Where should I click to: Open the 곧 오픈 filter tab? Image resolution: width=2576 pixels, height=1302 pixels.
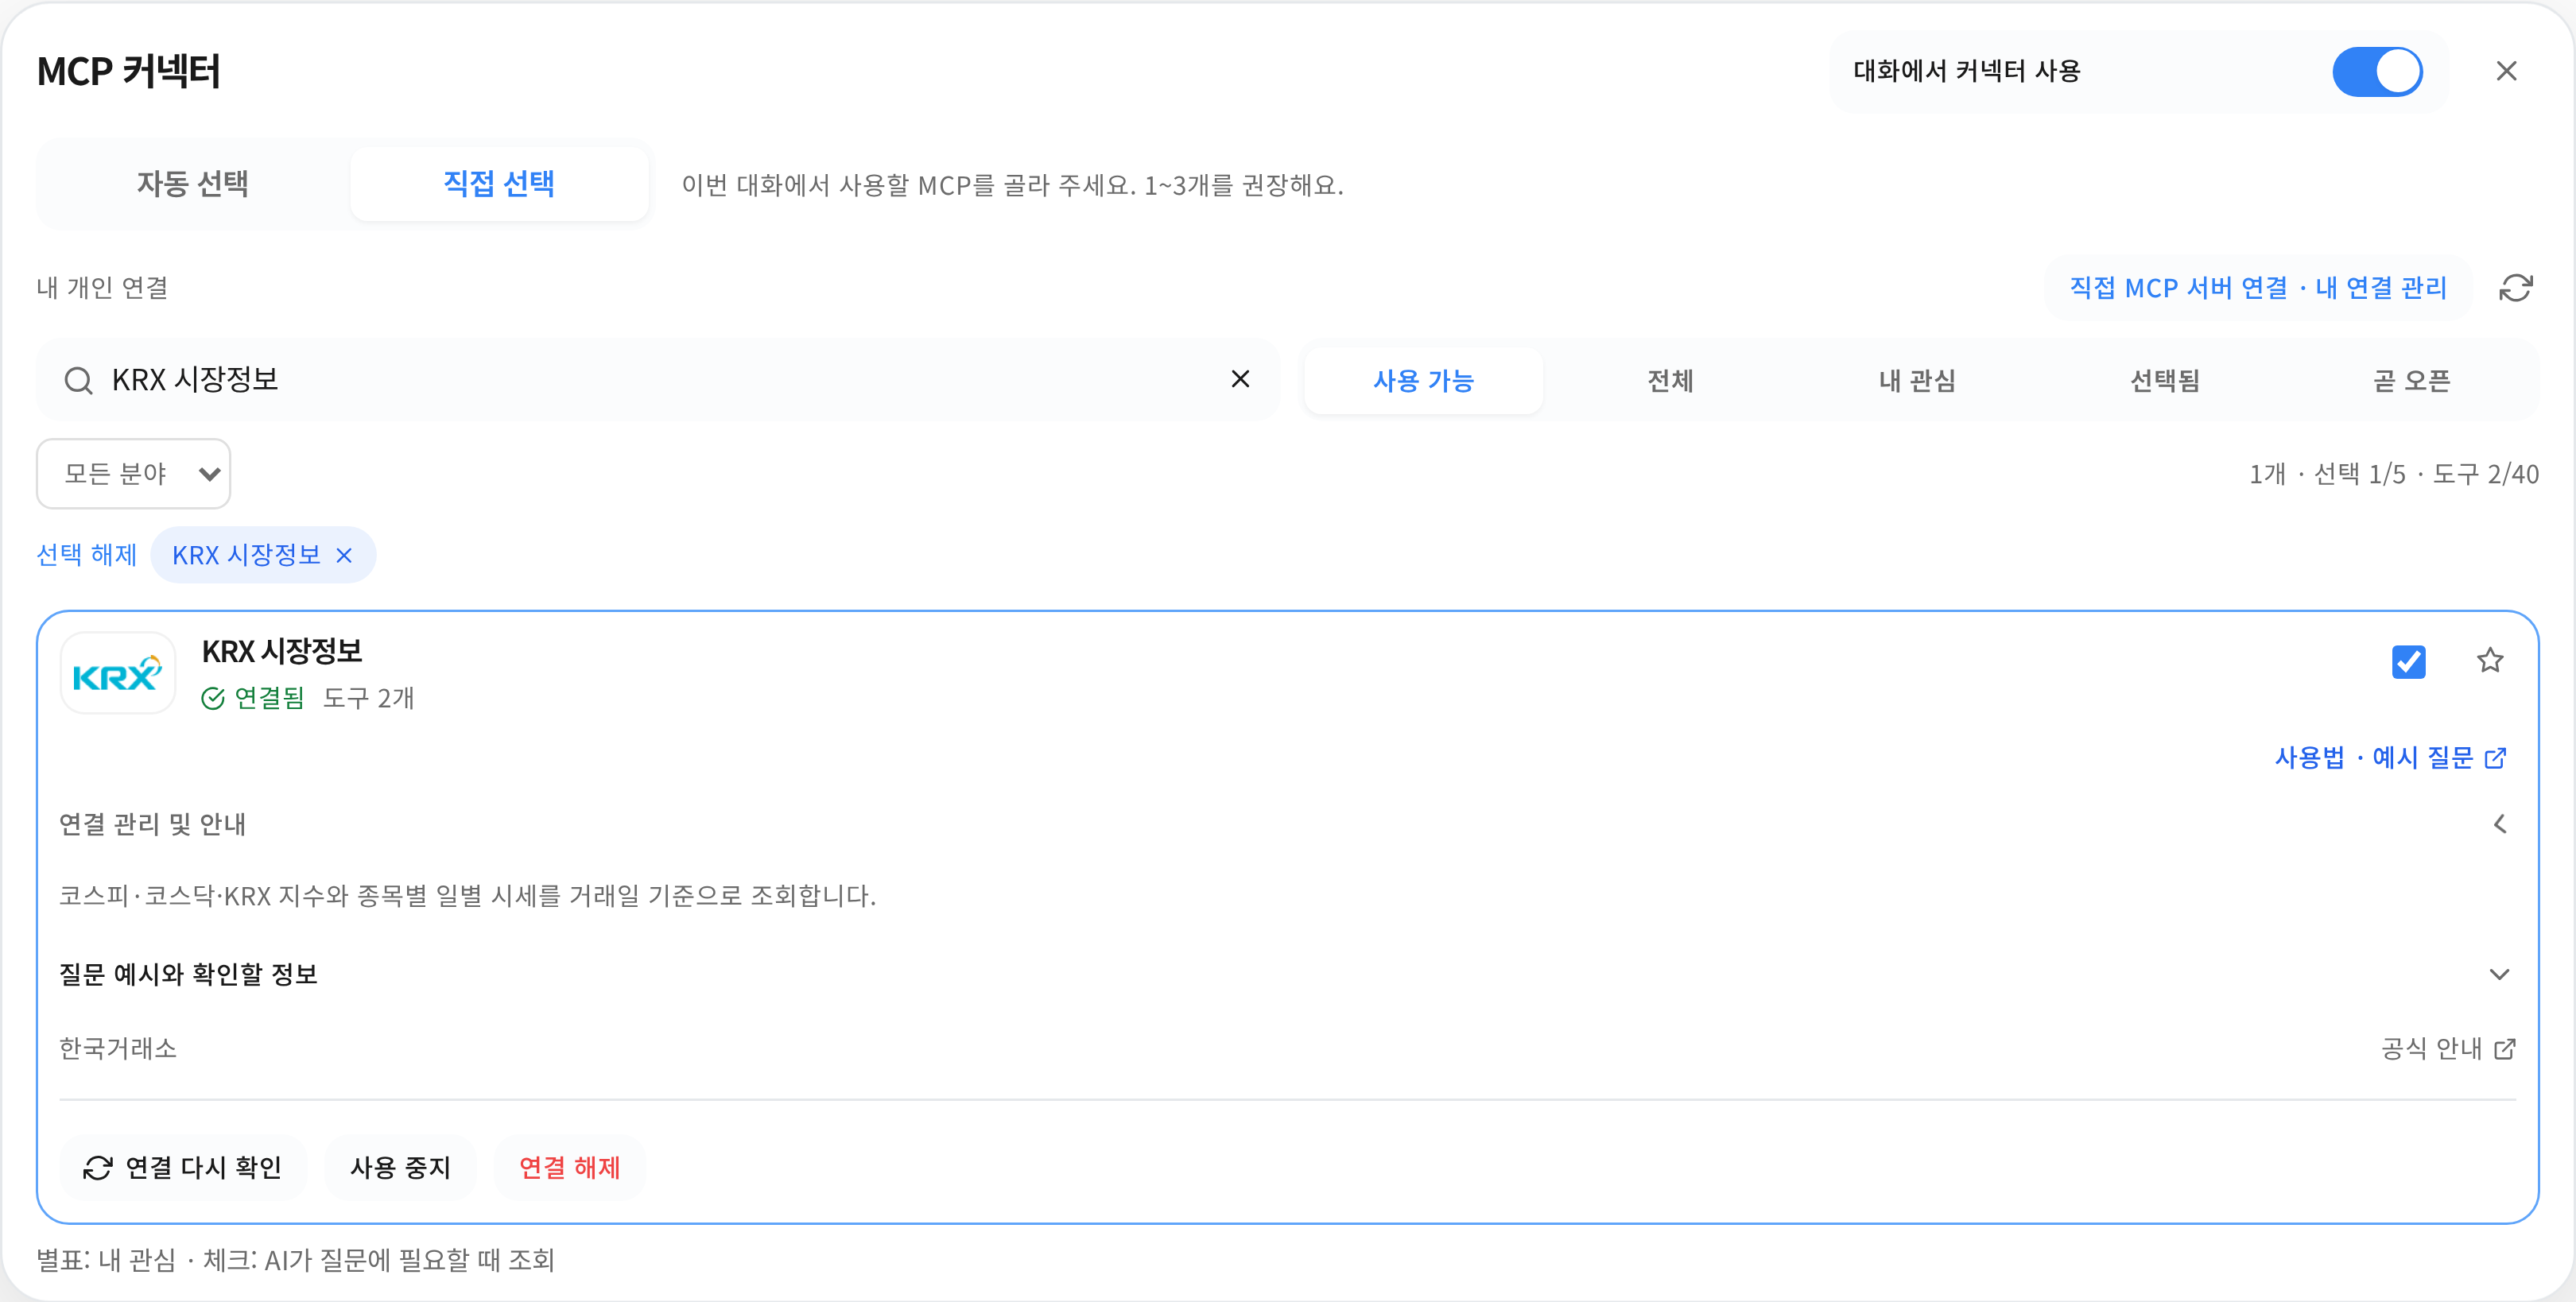pyautogui.click(x=2411, y=381)
